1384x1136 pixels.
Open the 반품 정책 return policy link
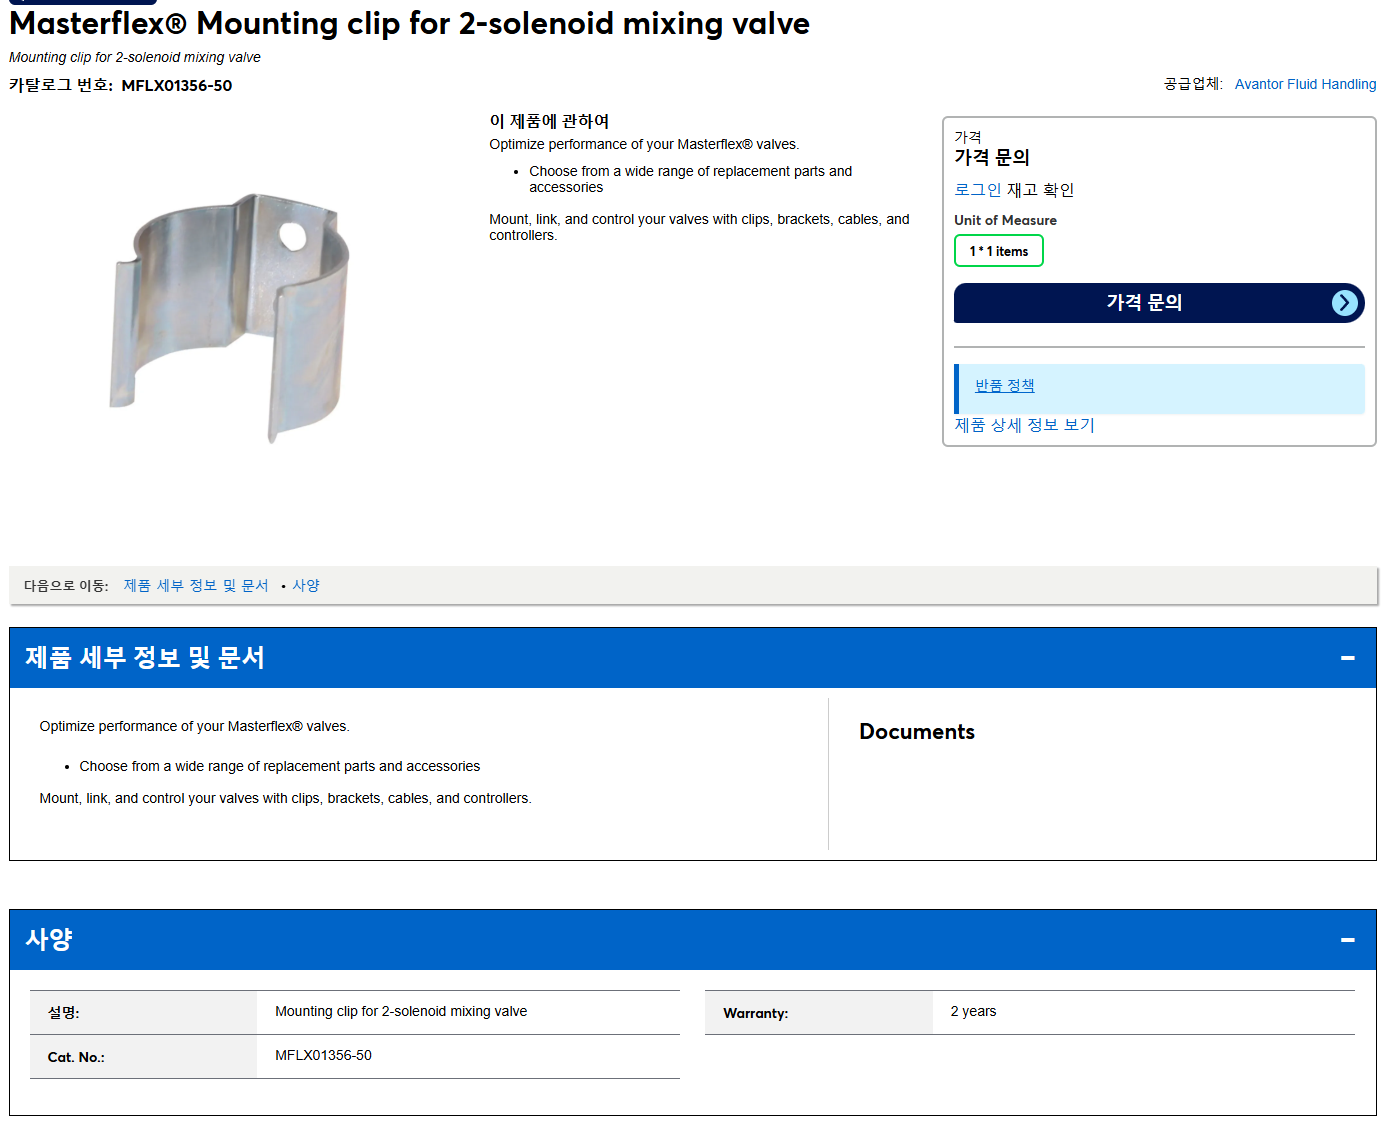1005,386
